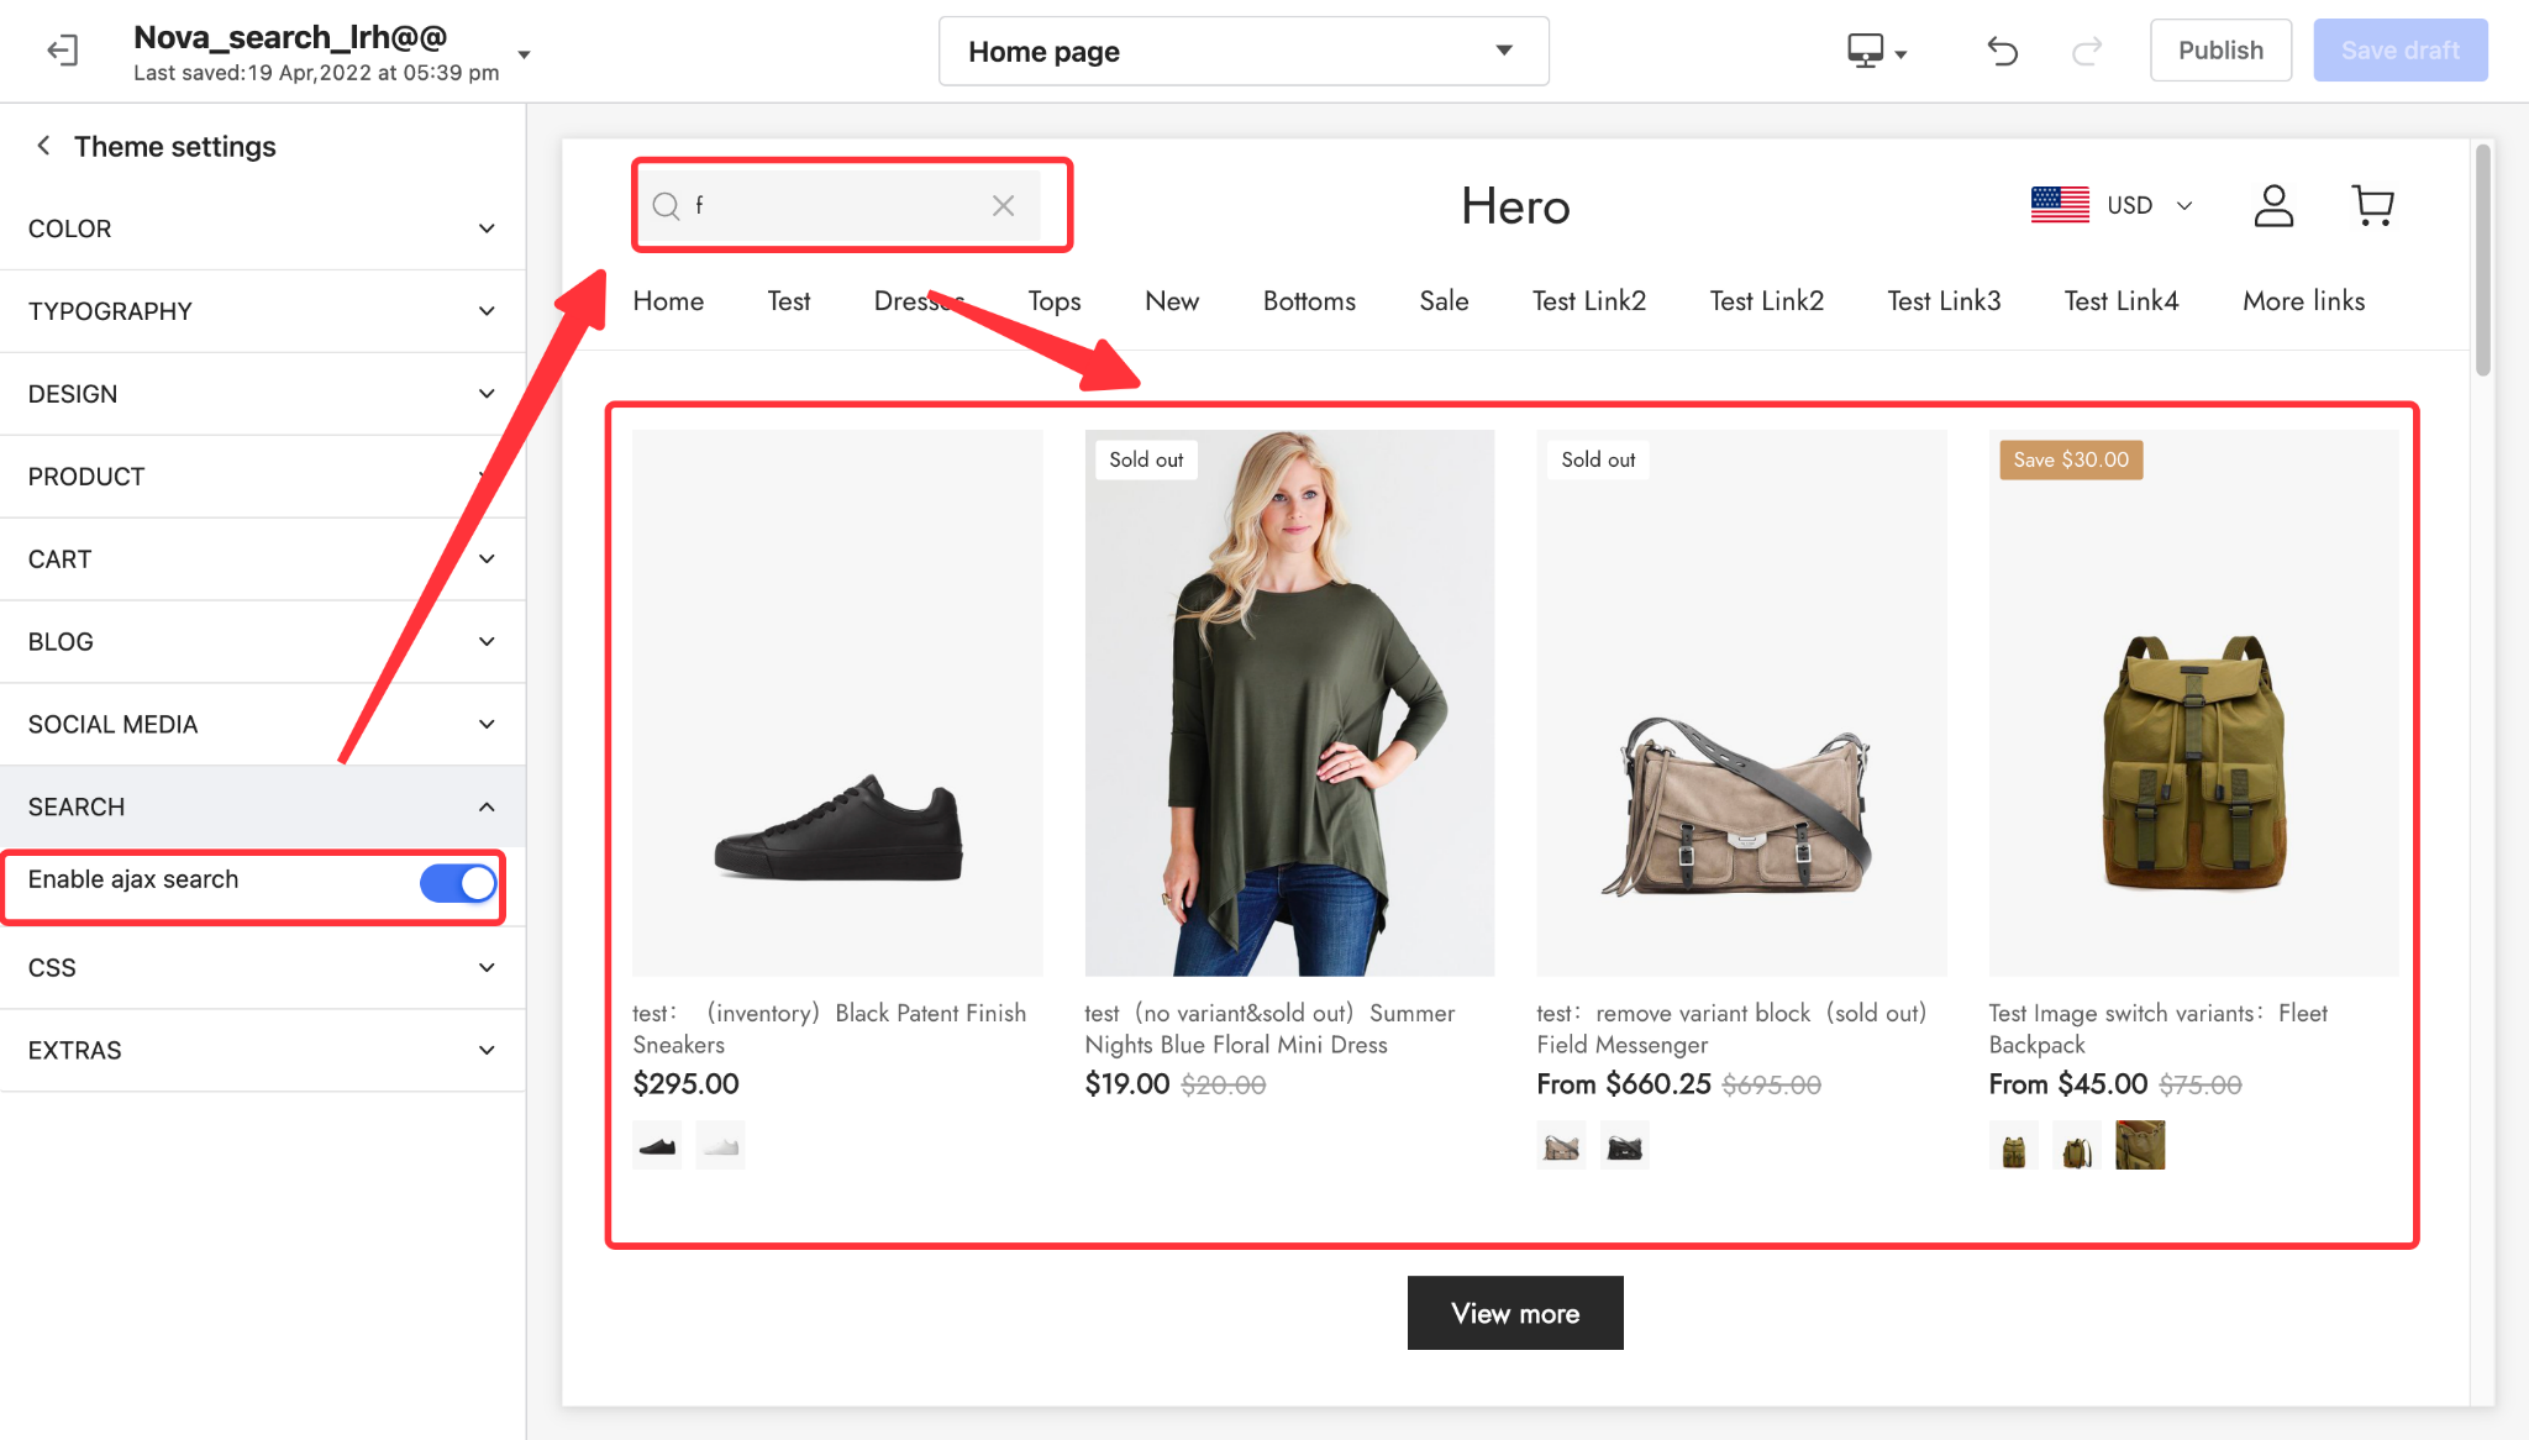Open Black Patent Finish Sneakers title link
The height and width of the screenshot is (1440, 2529).
pyautogui.click(x=829, y=1029)
